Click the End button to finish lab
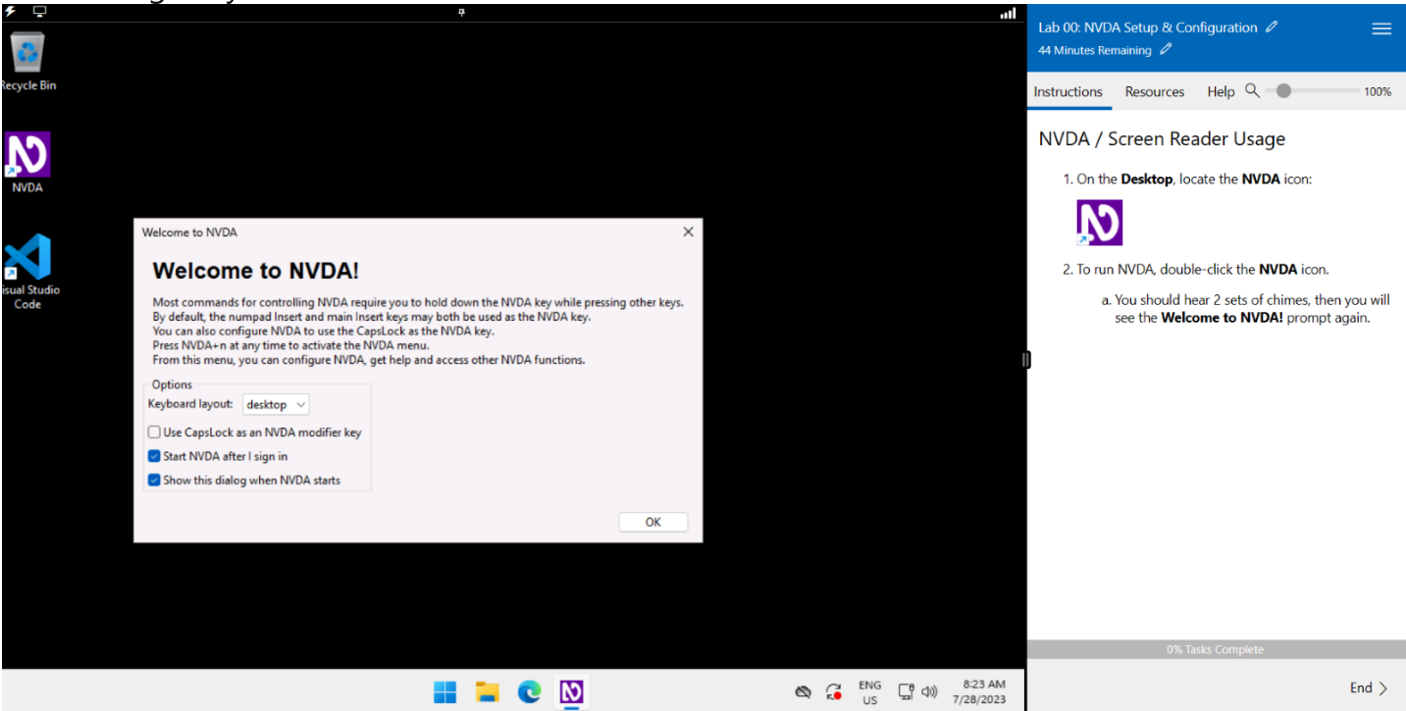This screenshot has width=1406, height=711. click(1368, 688)
